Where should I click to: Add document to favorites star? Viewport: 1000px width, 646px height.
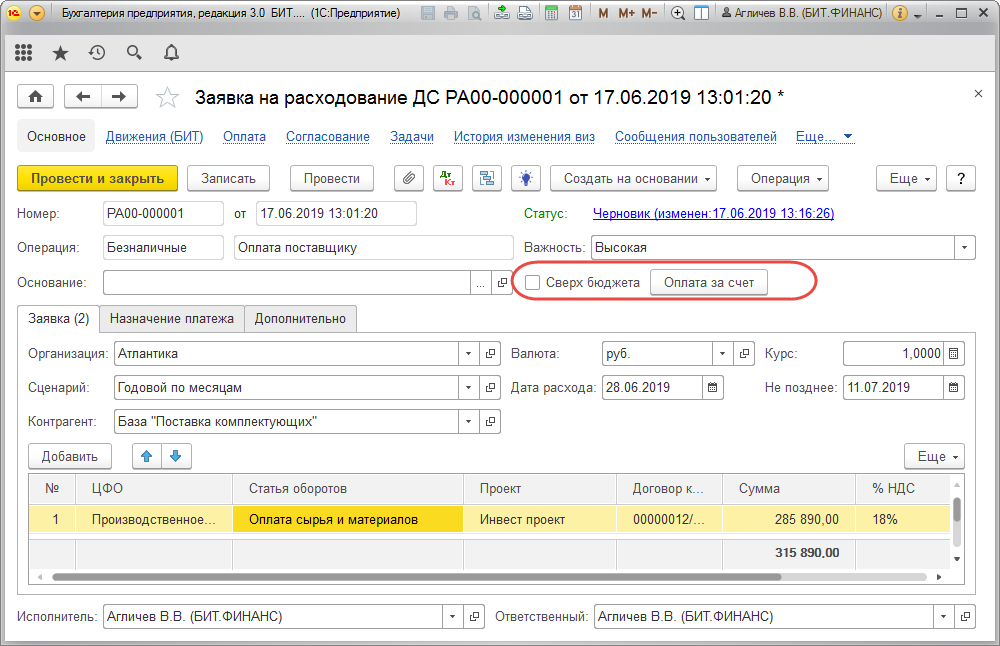[x=168, y=97]
